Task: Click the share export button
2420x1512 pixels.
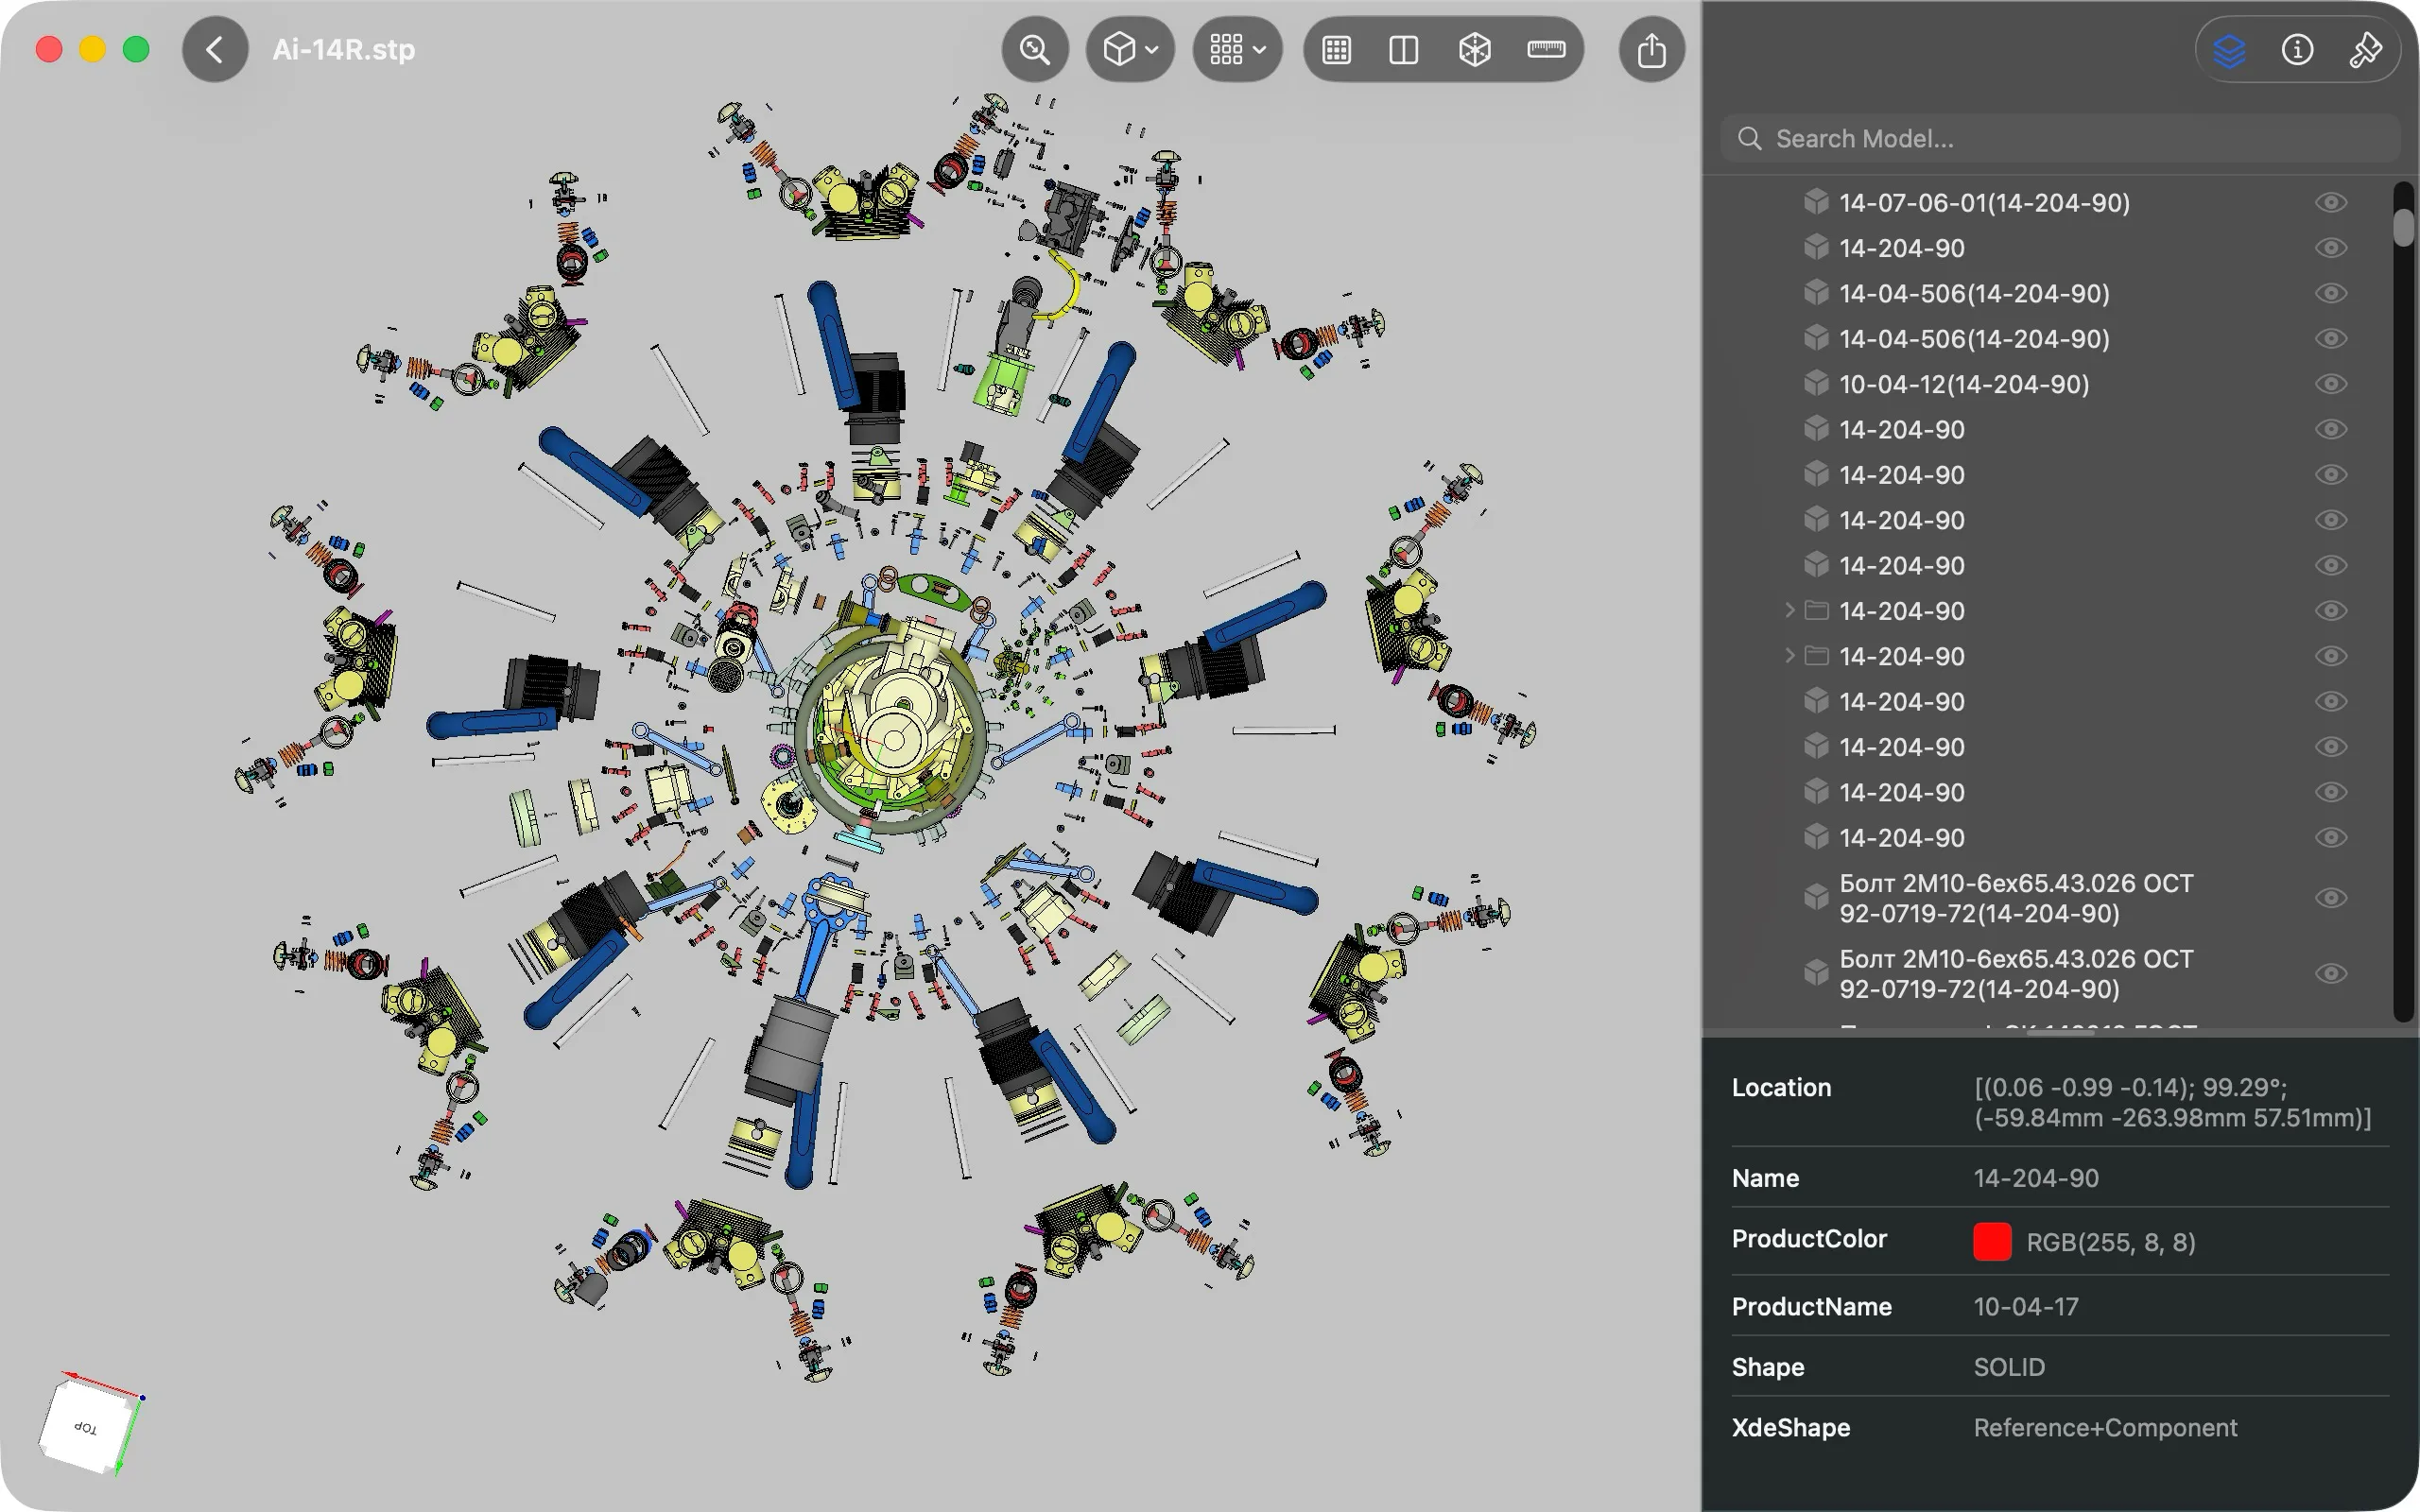Action: click(1651, 49)
